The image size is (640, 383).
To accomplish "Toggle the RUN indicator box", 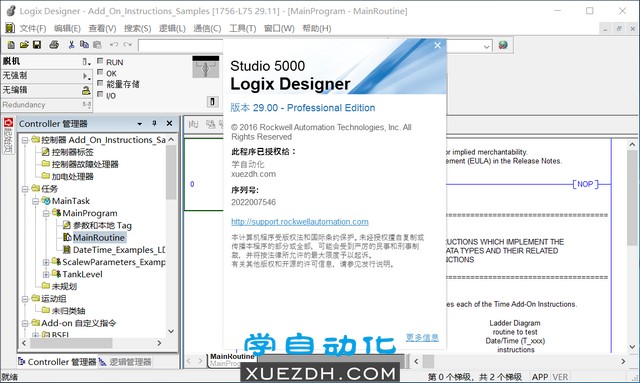I will (100, 61).
